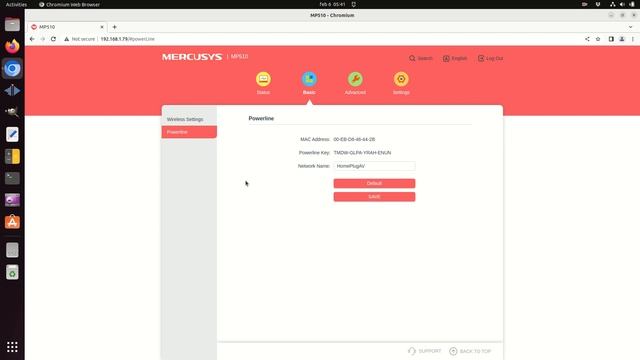Click the Save button
This screenshot has height=360, width=640.
[374, 197]
